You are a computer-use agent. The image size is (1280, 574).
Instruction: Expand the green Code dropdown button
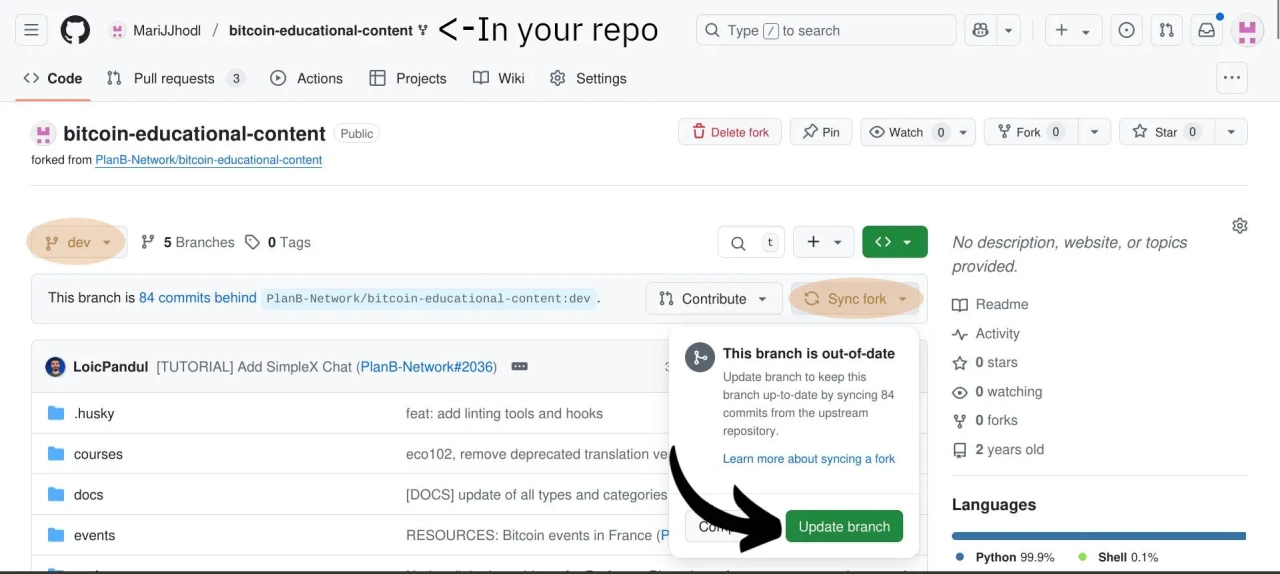tap(894, 242)
